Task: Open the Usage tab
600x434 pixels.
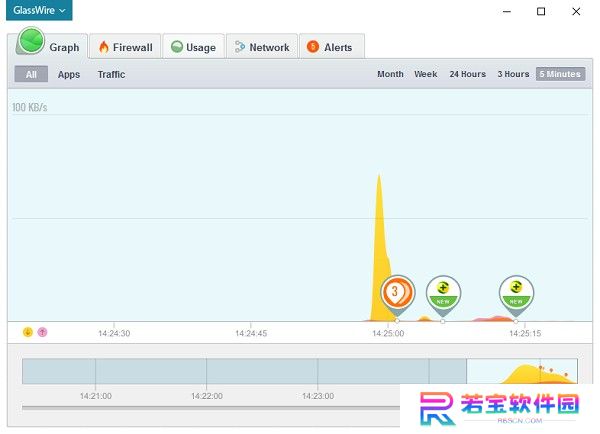Action: pos(194,47)
